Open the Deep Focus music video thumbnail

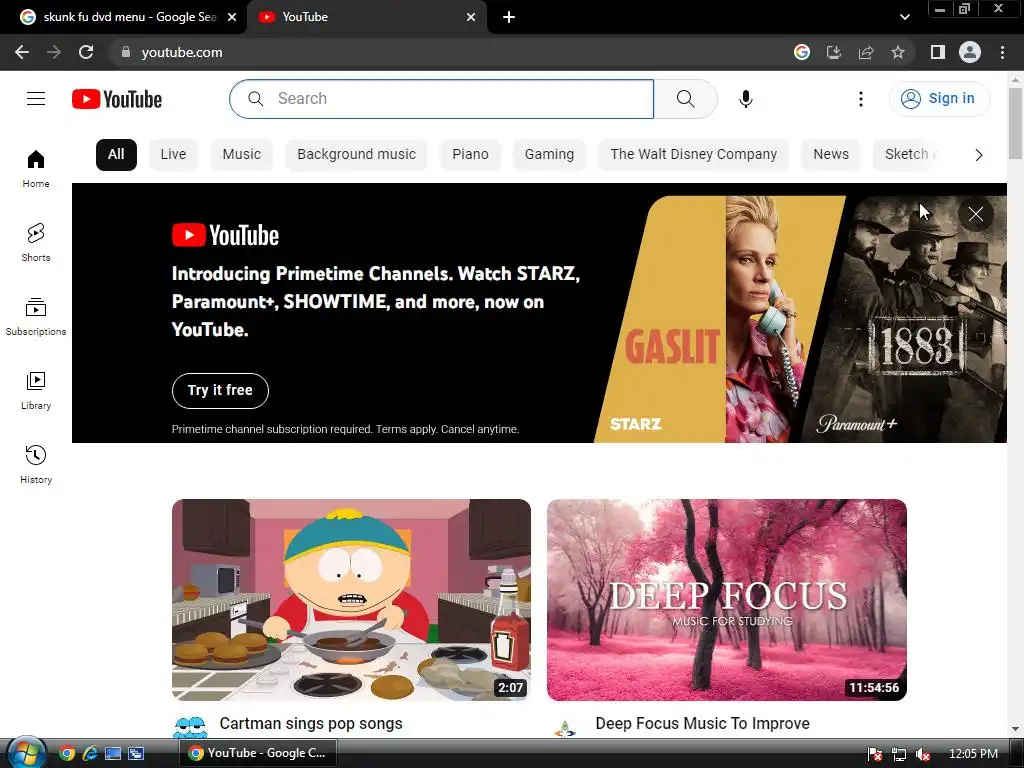pyautogui.click(x=726, y=600)
